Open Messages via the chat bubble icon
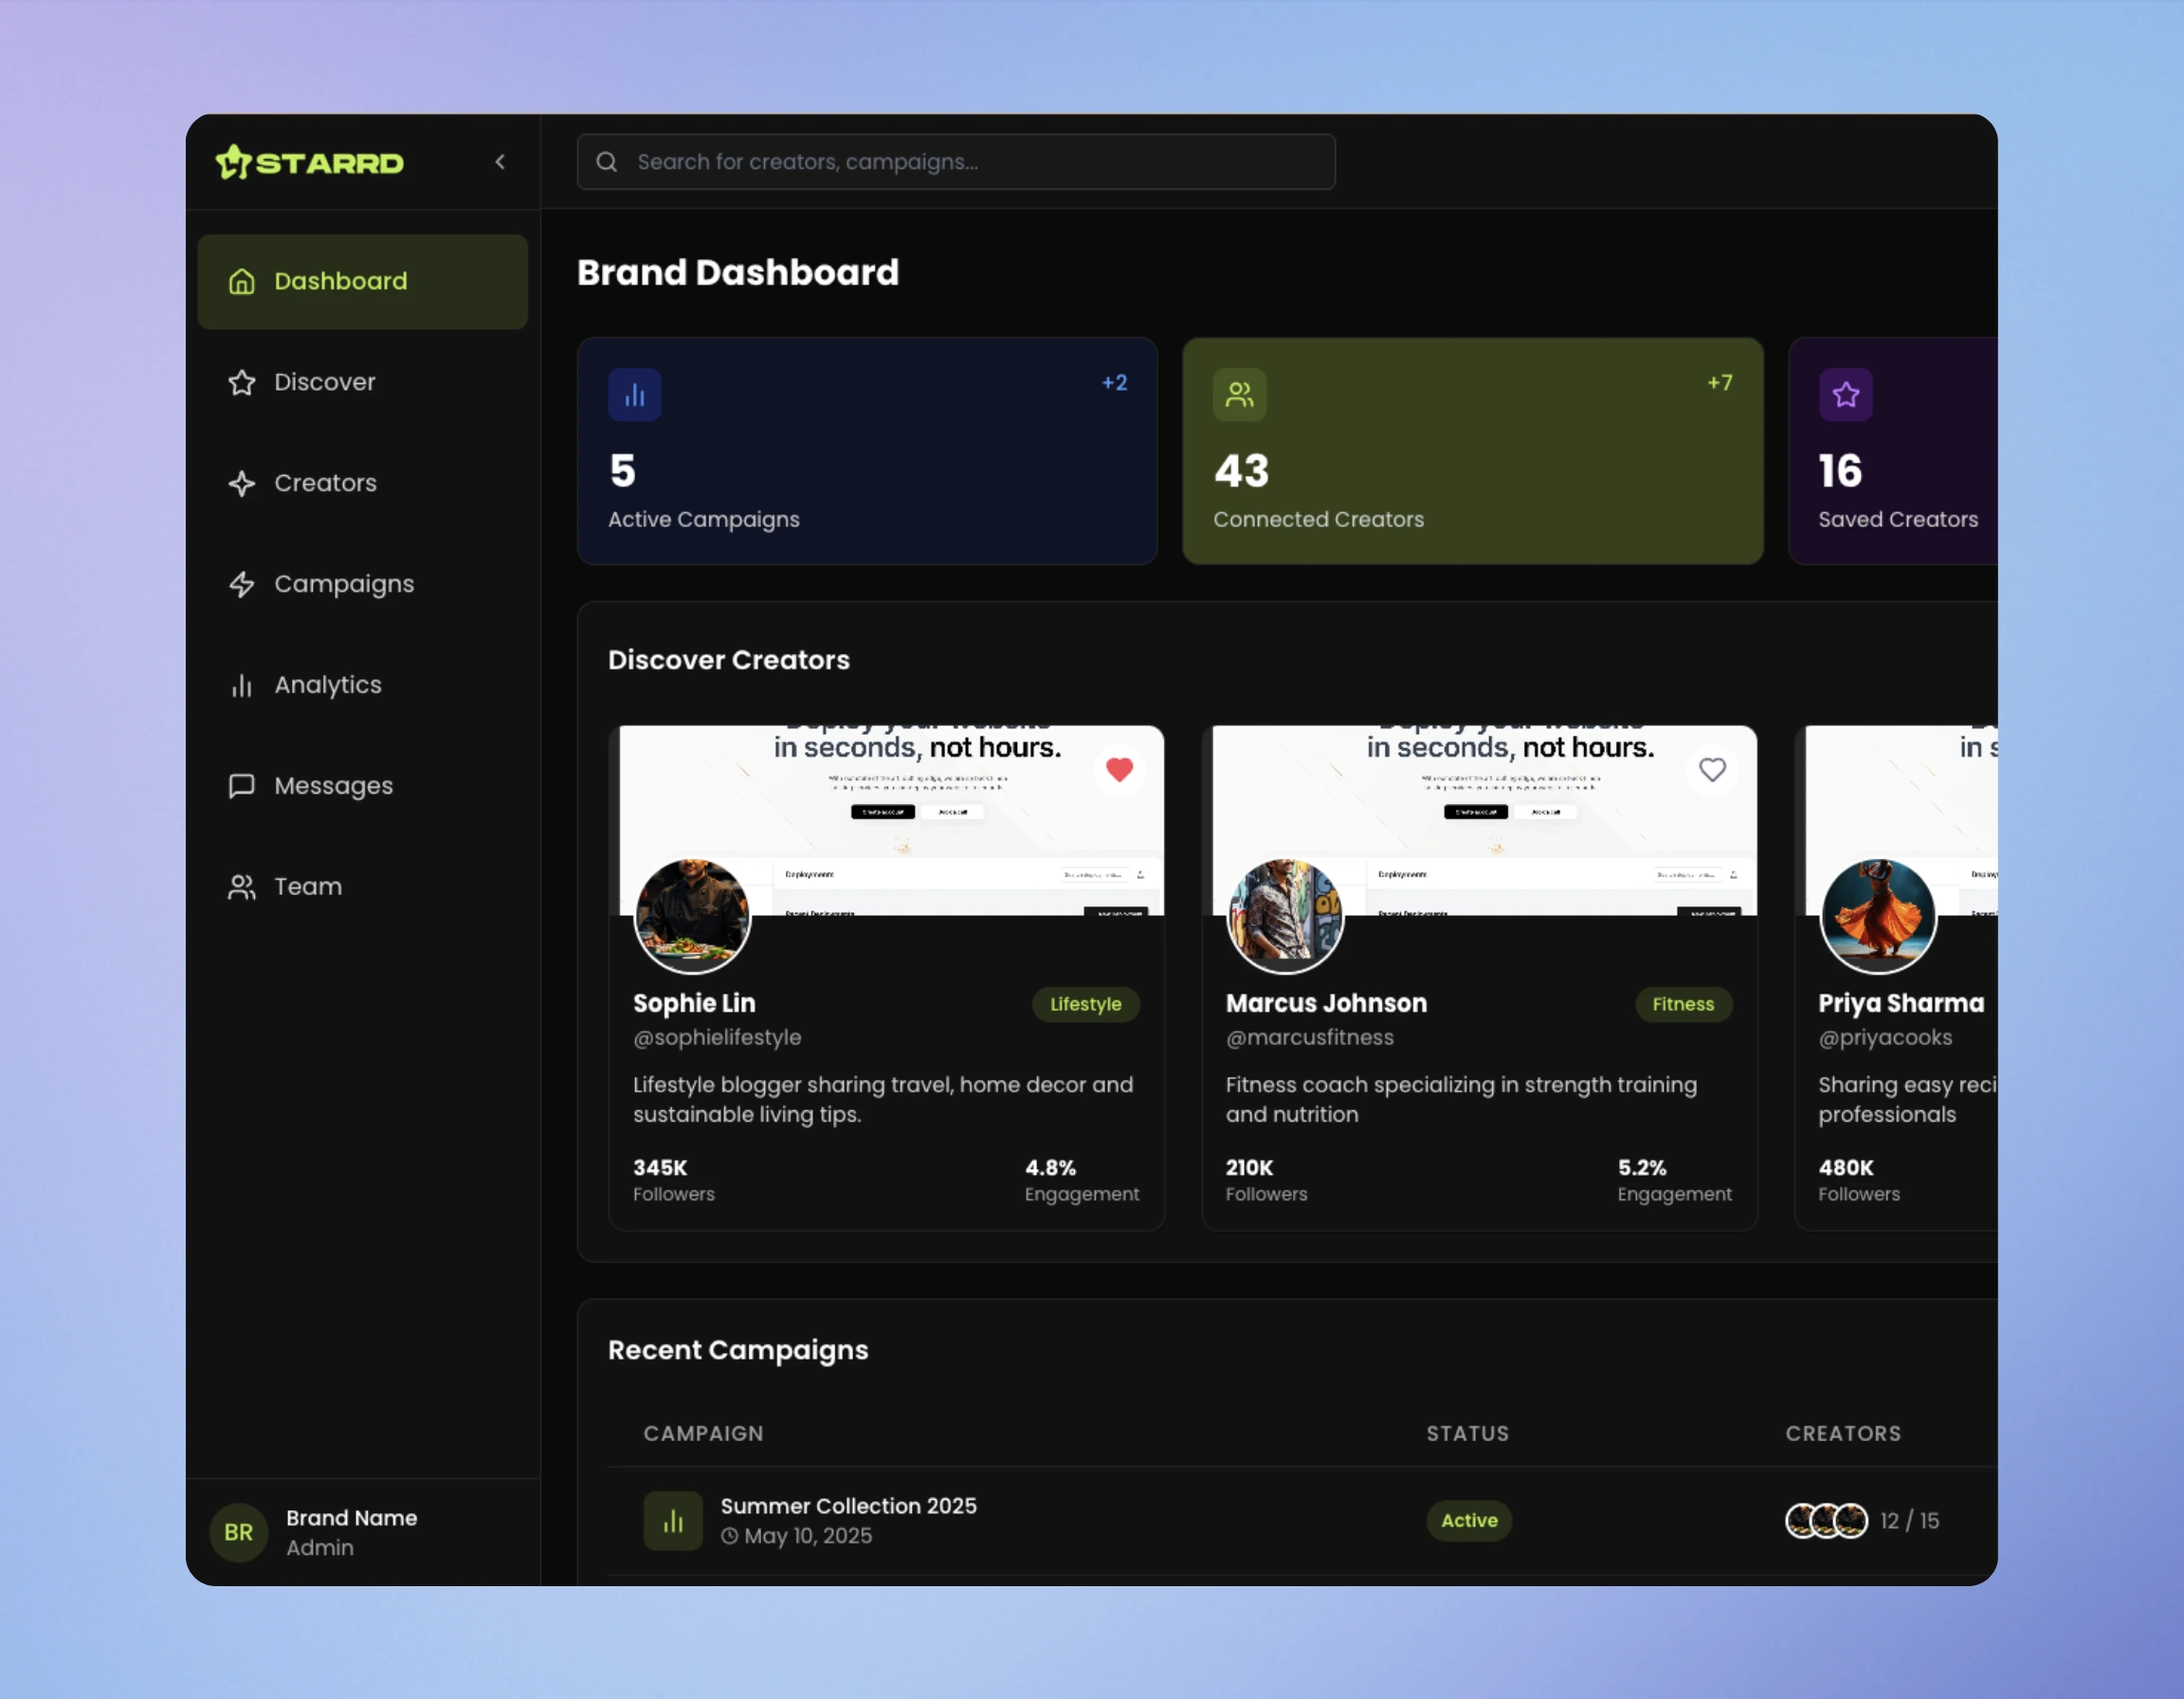 [x=242, y=786]
